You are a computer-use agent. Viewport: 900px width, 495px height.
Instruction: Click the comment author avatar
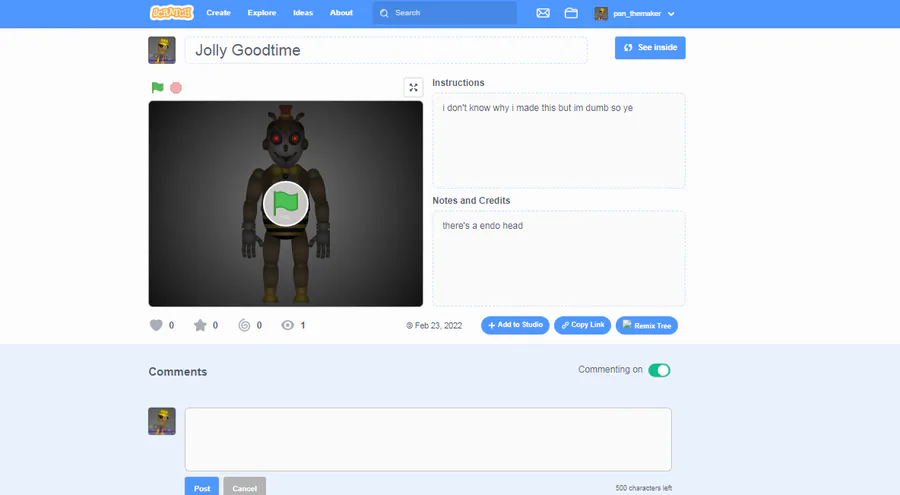pos(162,421)
